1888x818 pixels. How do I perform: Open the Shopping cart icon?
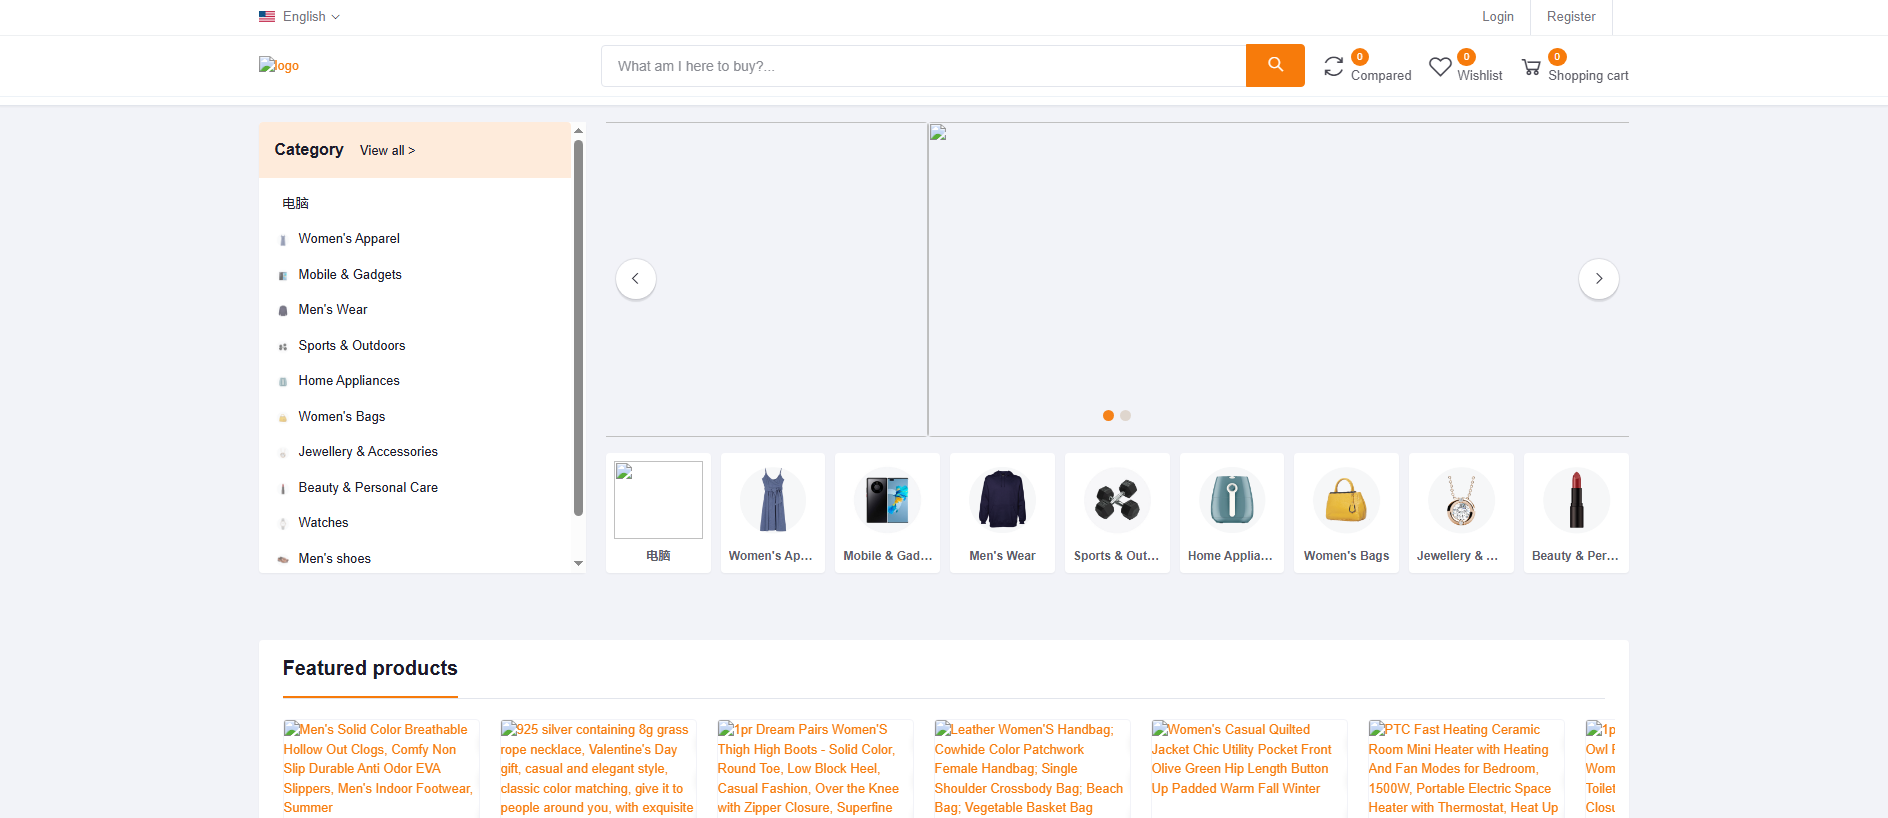(1531, 67)
